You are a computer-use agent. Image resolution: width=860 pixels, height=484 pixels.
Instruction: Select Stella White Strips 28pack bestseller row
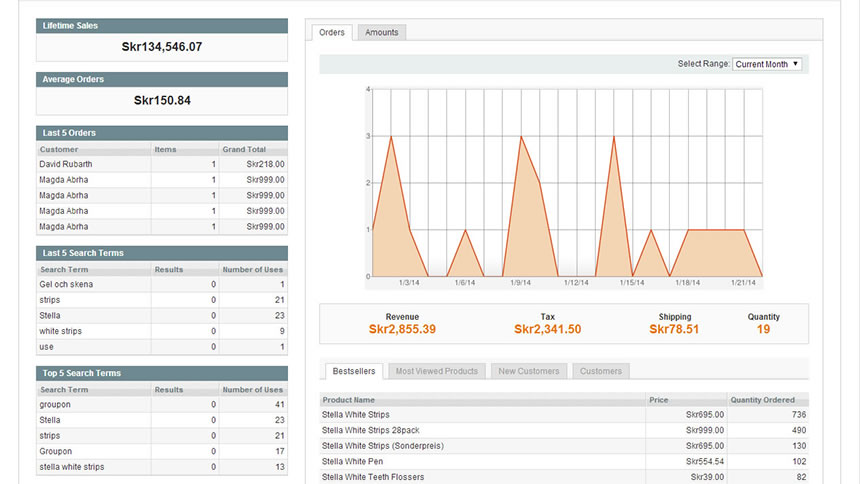pyautogui.click(x=370, y=430)
